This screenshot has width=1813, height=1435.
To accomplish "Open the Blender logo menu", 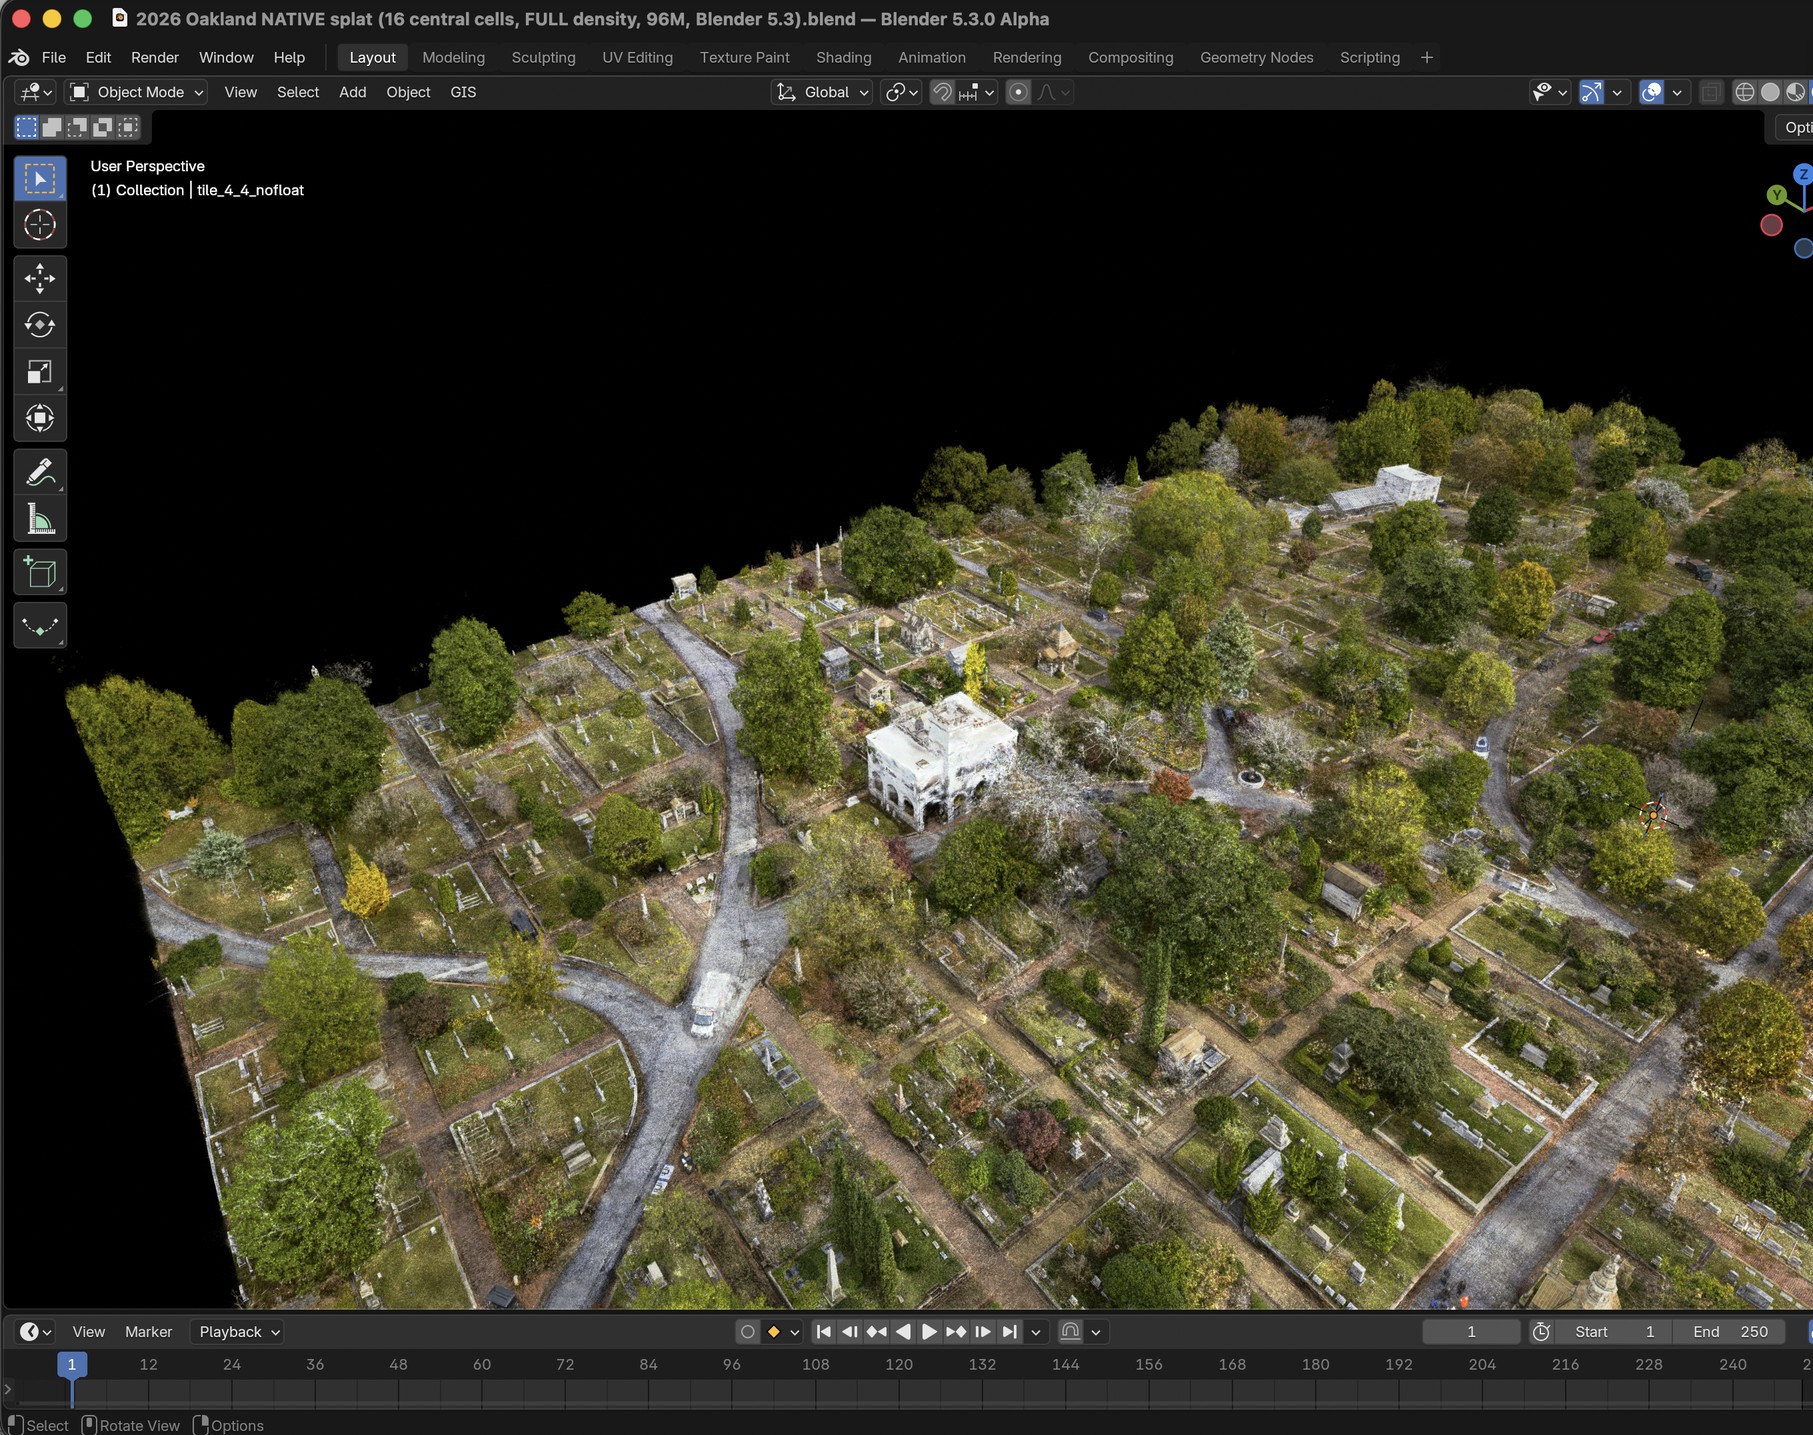I will [19, 57].
